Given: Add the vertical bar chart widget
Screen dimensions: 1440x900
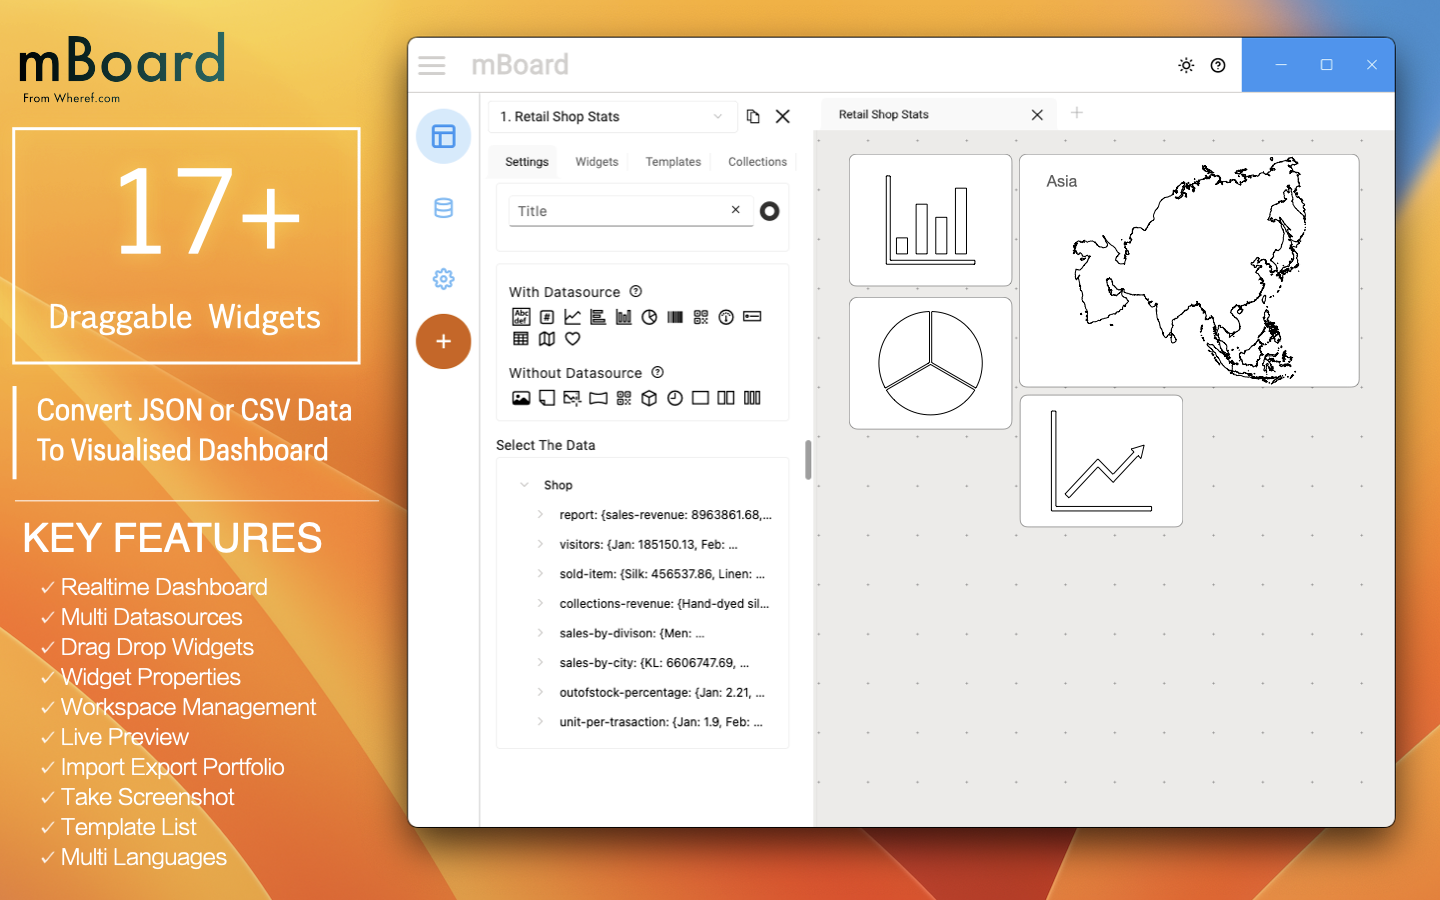Looking at the screenshot, I should [624, 317].
